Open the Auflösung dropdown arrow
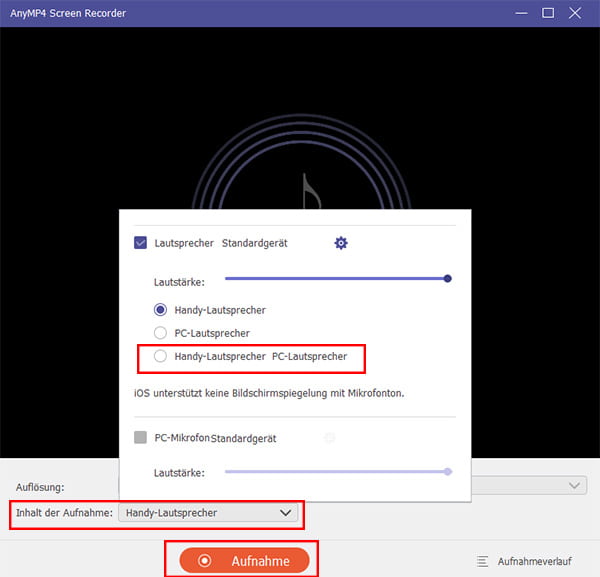The width and height of the screenshot is (600, 577). click(574, 486)
